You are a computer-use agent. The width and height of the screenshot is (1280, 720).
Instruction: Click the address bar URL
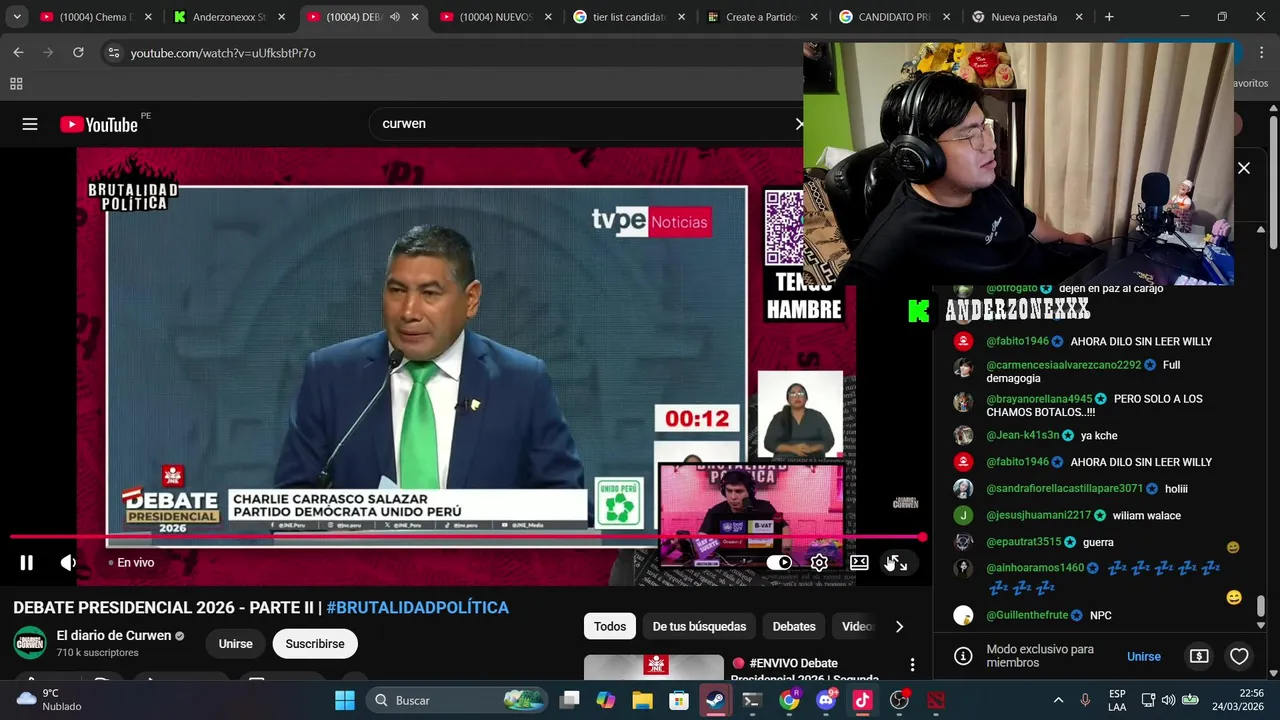[223, 53]
